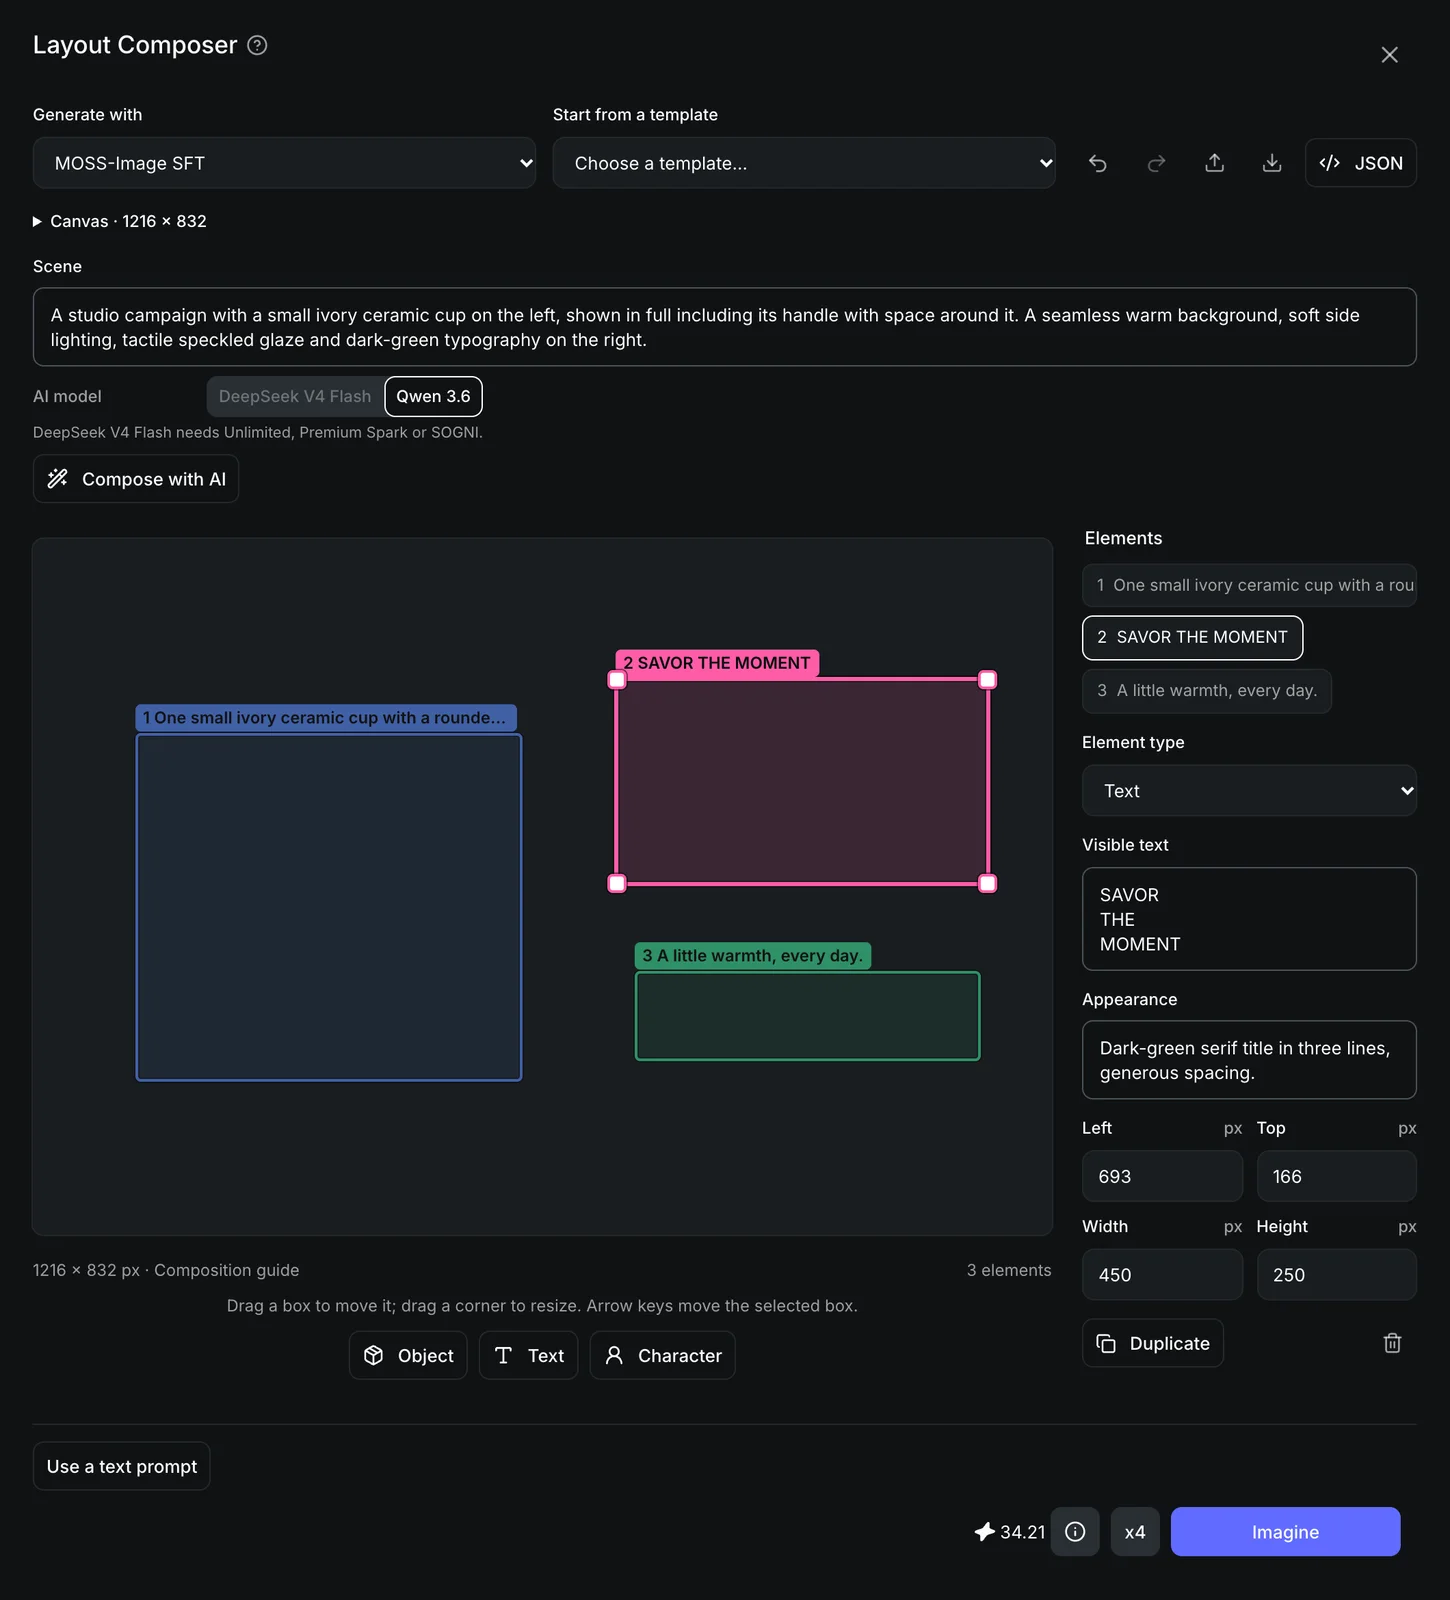This screenshot has width=1450, height=1600.
Task: Click the Width value field
Action: coord(1162,1275)
